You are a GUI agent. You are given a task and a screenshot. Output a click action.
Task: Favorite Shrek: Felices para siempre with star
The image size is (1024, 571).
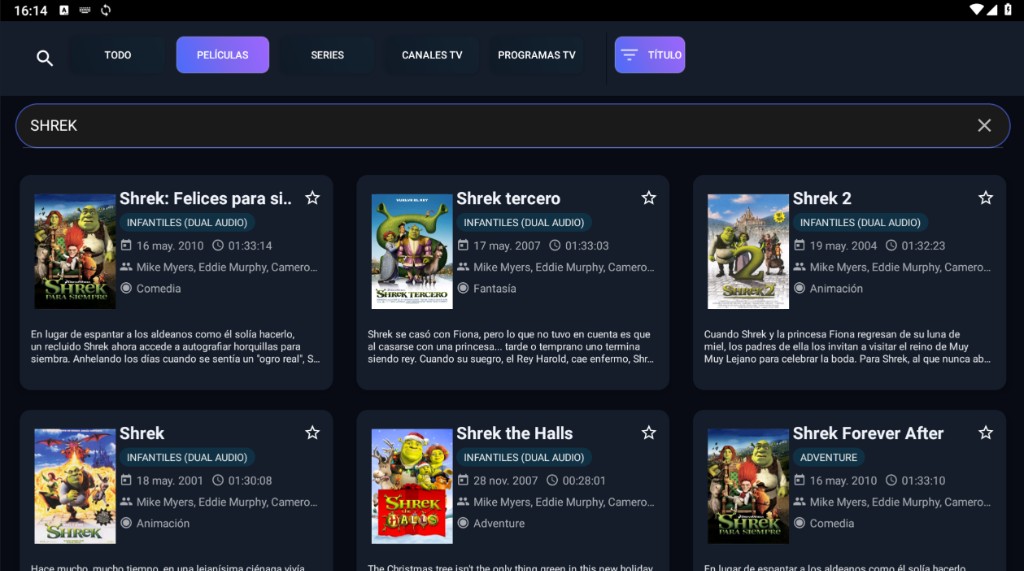coord(312,198)
